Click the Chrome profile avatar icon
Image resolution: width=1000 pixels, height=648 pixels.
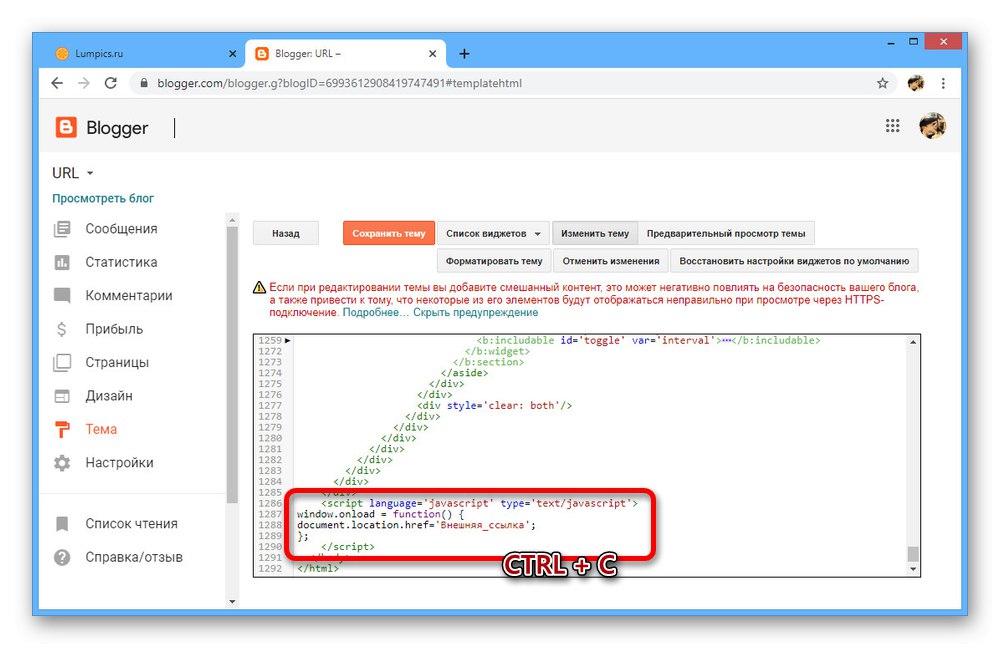pyautogui.click(x=916, y=83)
